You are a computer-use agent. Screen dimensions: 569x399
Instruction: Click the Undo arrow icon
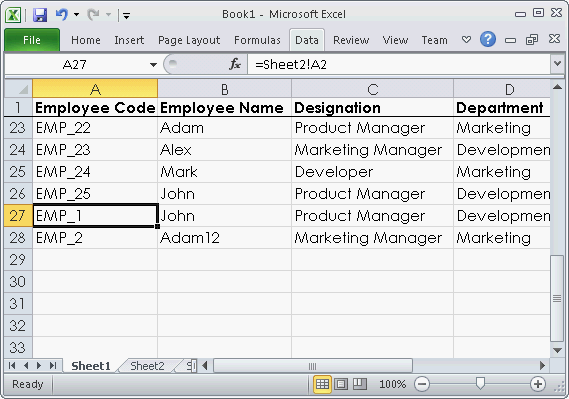tap(61, 15)
